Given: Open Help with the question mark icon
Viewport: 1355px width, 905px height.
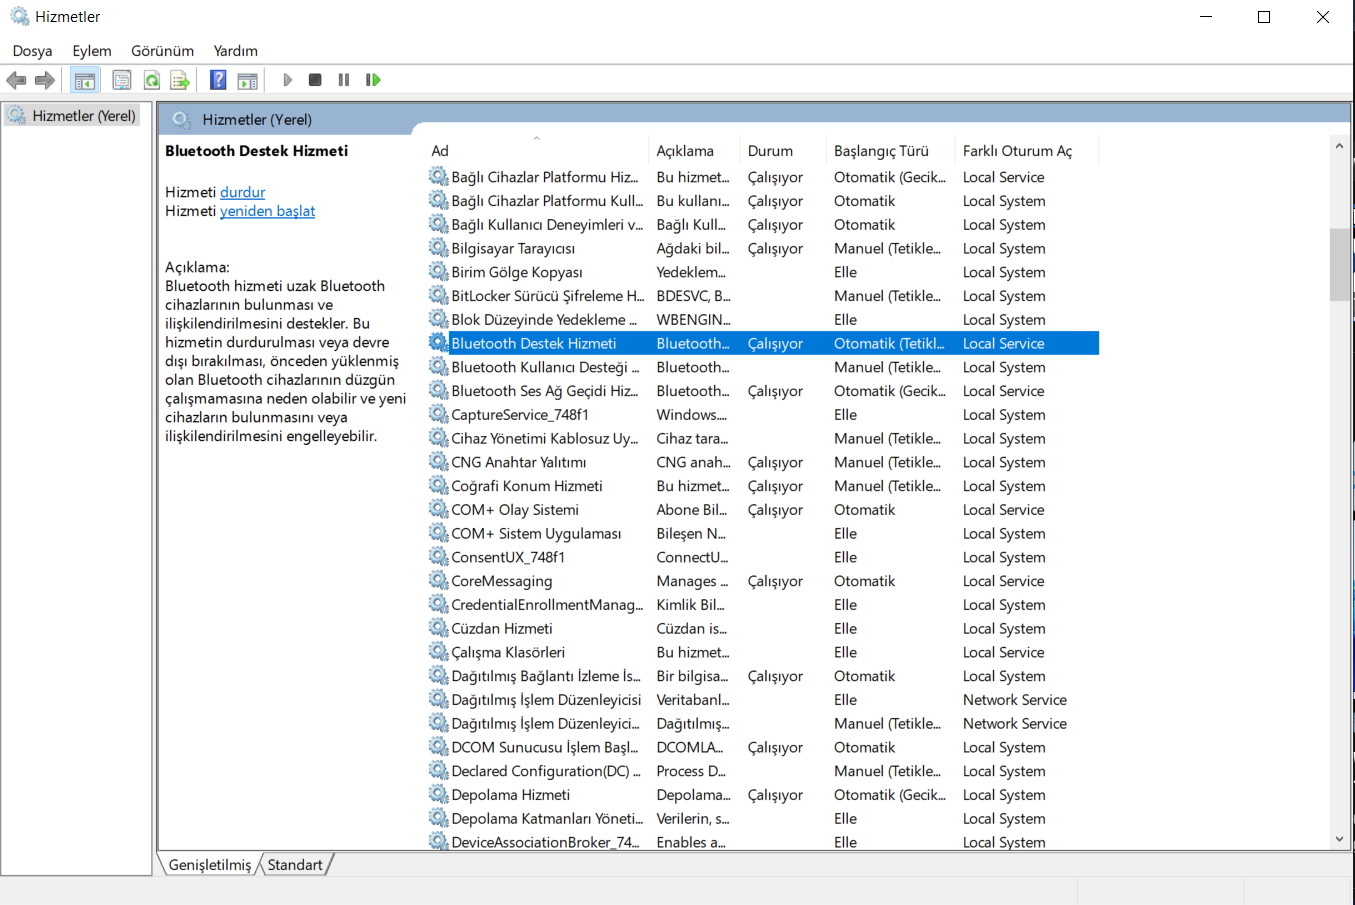Looking at the screenshot, I should pos(218,80).
